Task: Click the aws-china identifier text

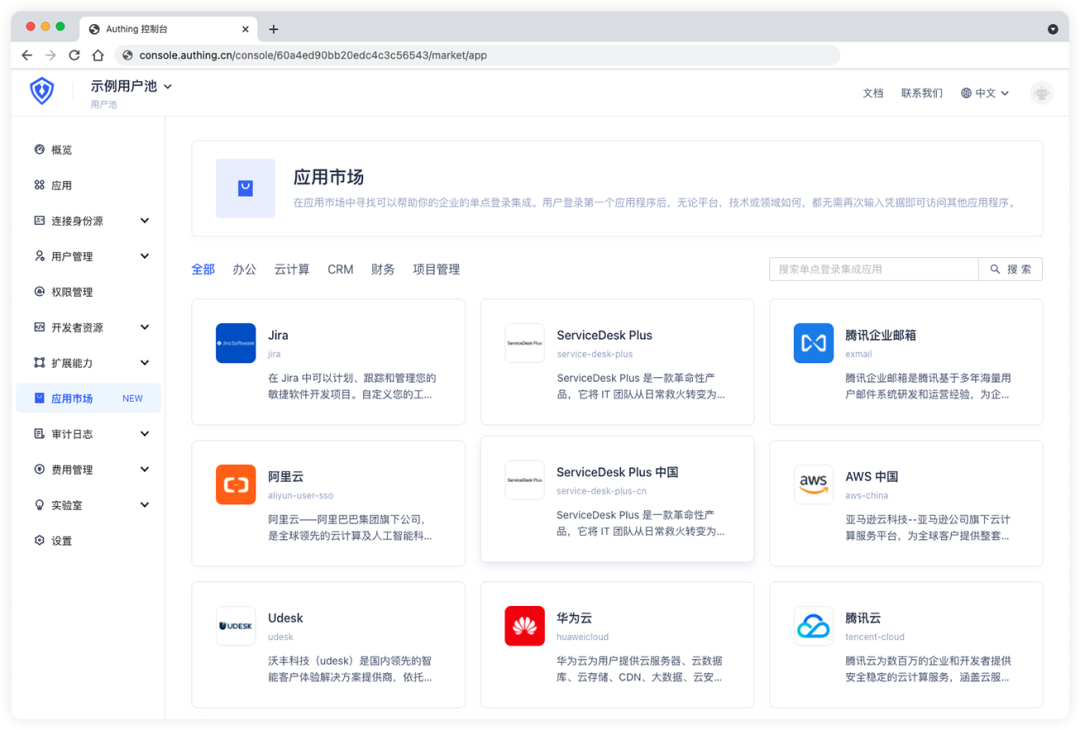Action: tap(866, 495)
